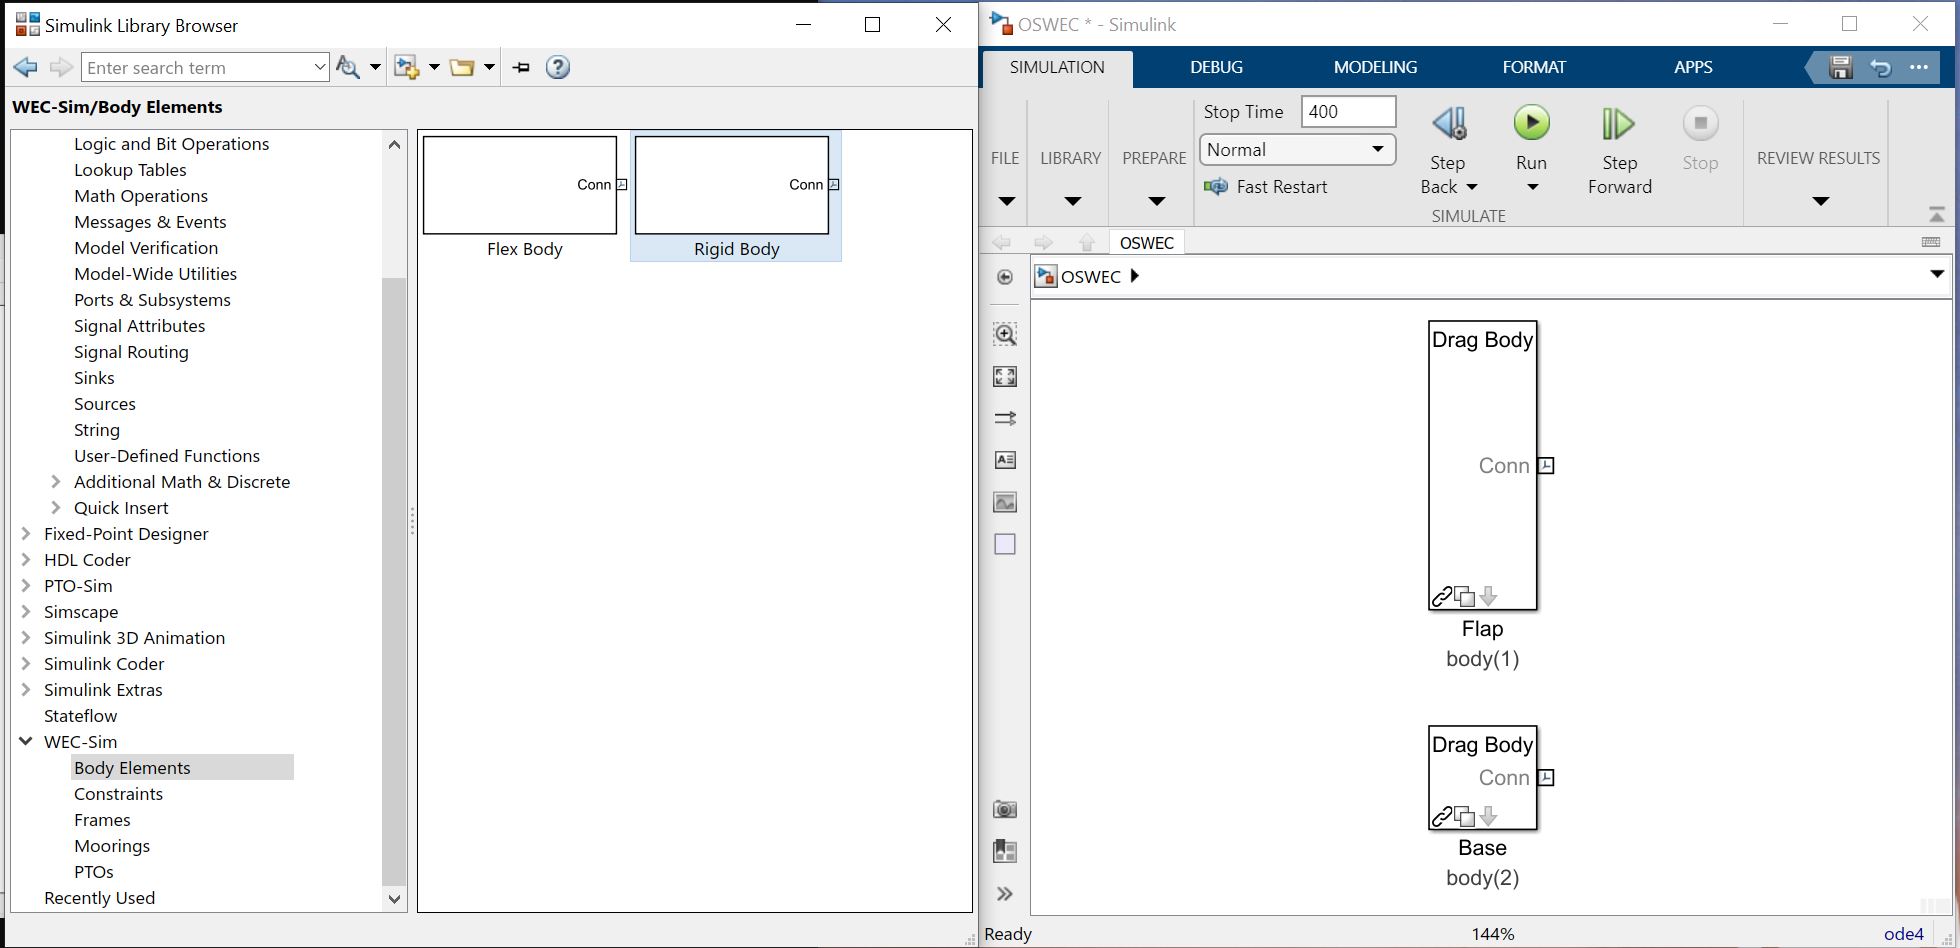Select Moorings under WEC-Sim
The width and height of the screenshot is (1960, 948).
[x=112, y=846]
